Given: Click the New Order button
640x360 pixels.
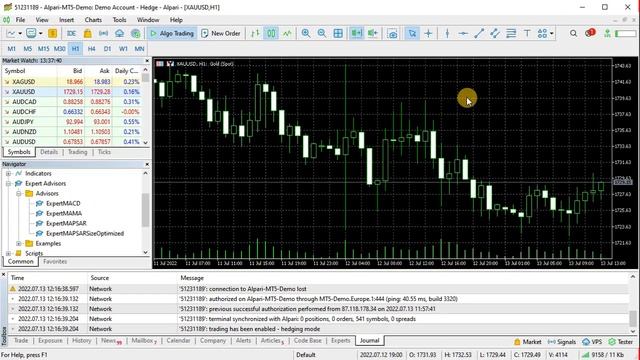Looking at the screenshot, I should (x=221, y=33).
